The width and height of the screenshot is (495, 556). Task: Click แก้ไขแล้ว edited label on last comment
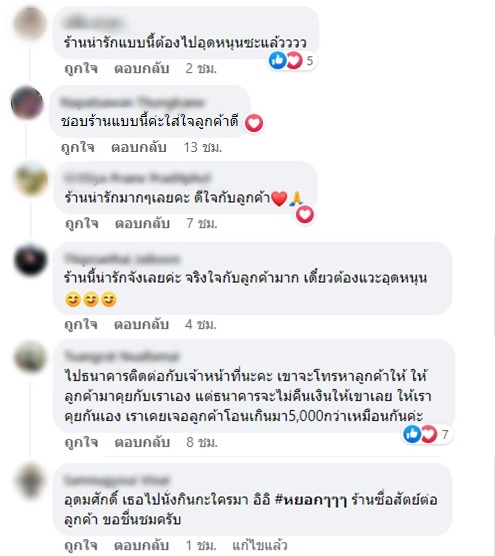click(x=260, y=545)
